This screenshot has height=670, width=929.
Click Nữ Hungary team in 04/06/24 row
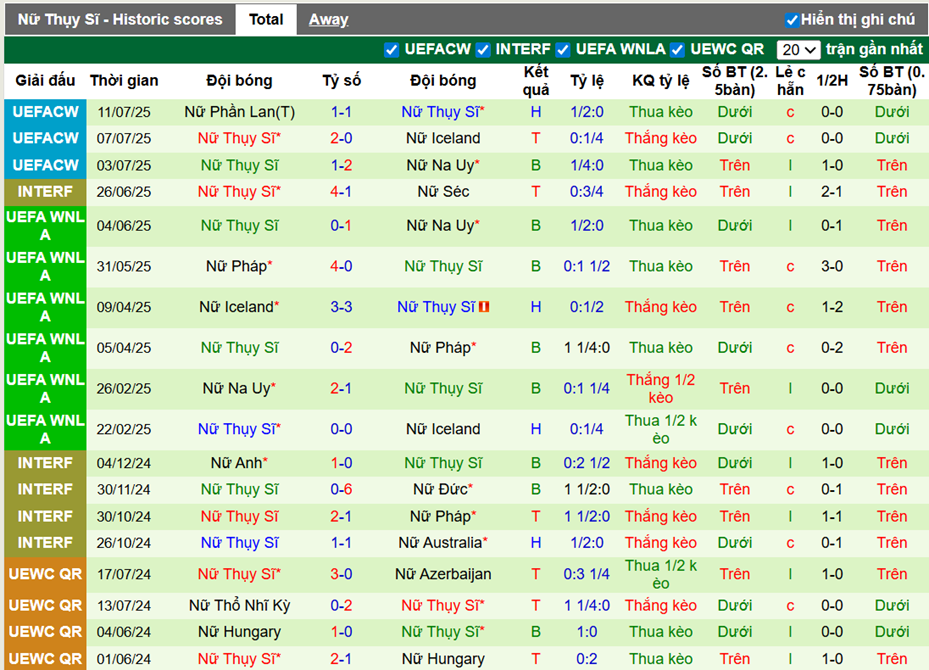(x=239, y=632)
